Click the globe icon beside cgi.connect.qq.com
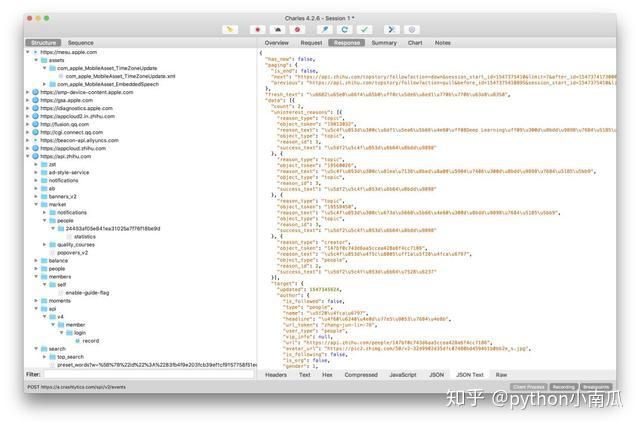The height and width of the screenshot is (427, 640). (36, 132)
